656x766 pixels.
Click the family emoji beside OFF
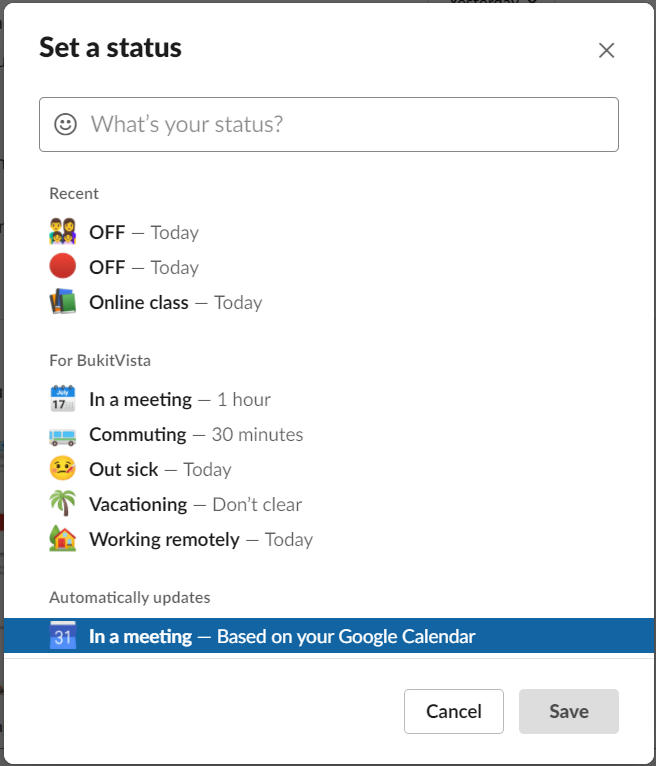(x=63, y=232)
